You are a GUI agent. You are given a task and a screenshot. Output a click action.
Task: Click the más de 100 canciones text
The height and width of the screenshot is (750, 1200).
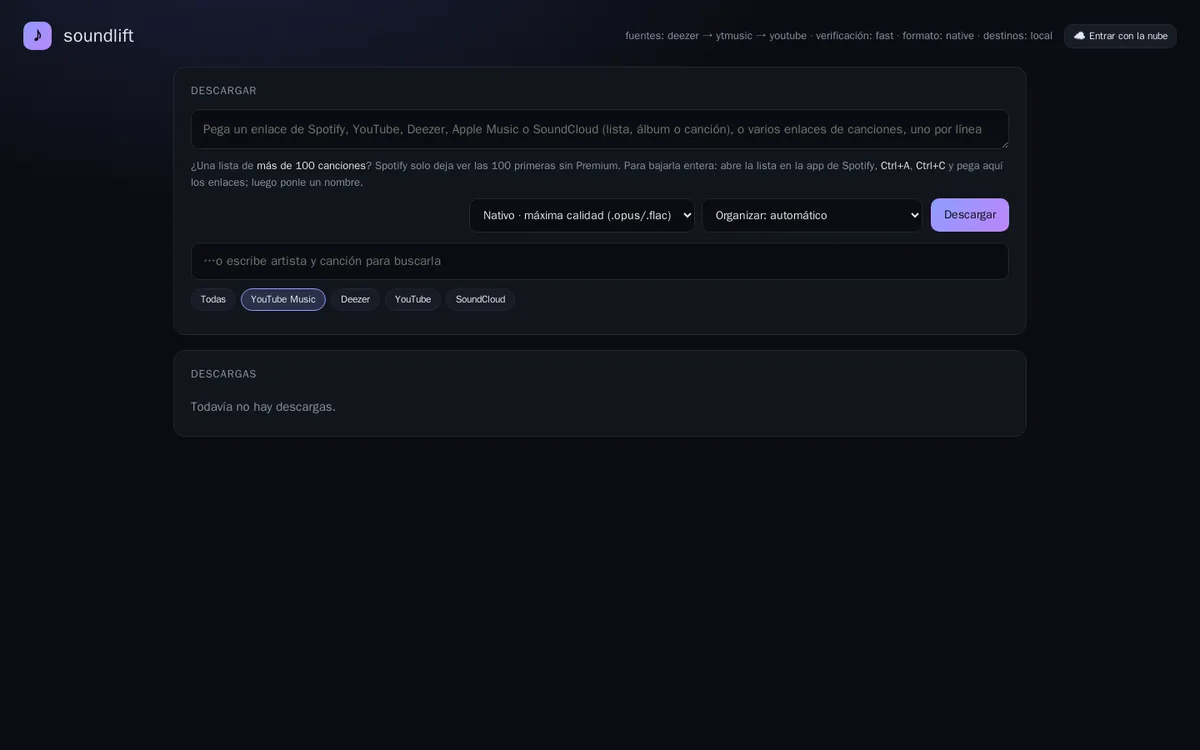click(311, 166)
